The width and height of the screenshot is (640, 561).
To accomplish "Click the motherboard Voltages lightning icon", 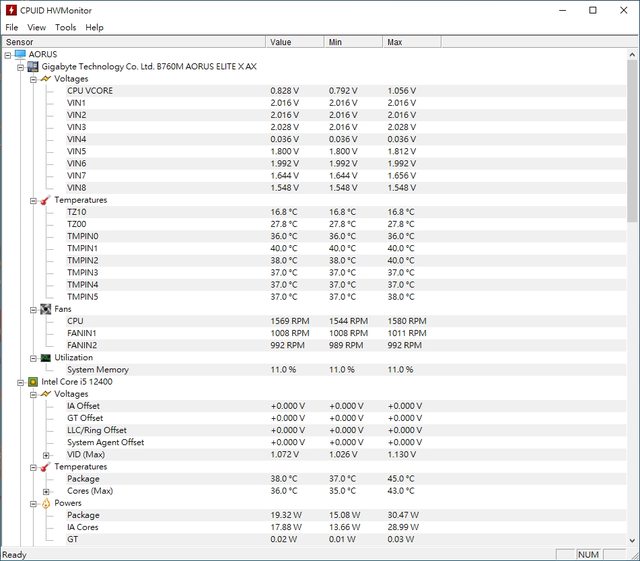I will point(45,78).
